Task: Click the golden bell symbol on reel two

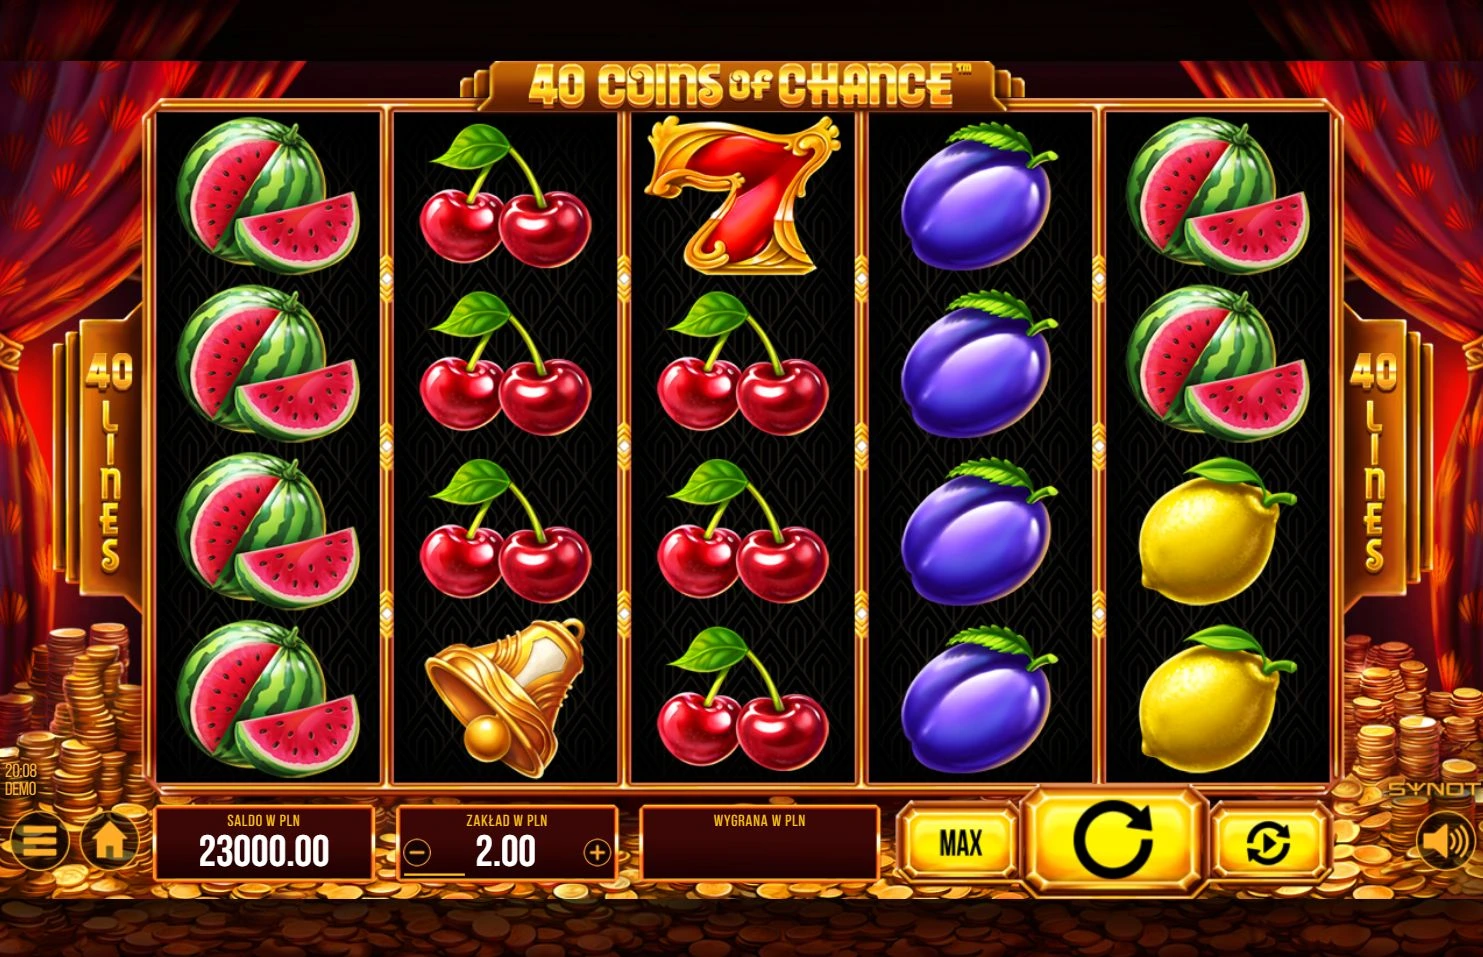Action: click(x=506, y=697)
